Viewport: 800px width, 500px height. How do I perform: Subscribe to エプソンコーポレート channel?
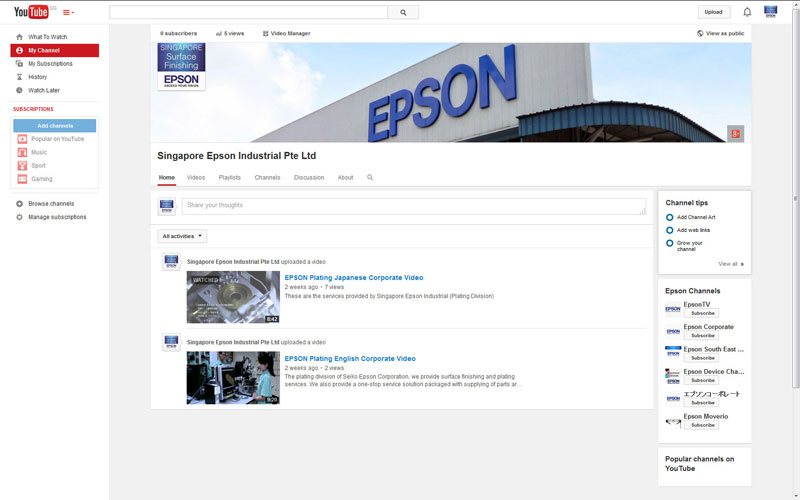pyautogui.click(x=703, y=403)
